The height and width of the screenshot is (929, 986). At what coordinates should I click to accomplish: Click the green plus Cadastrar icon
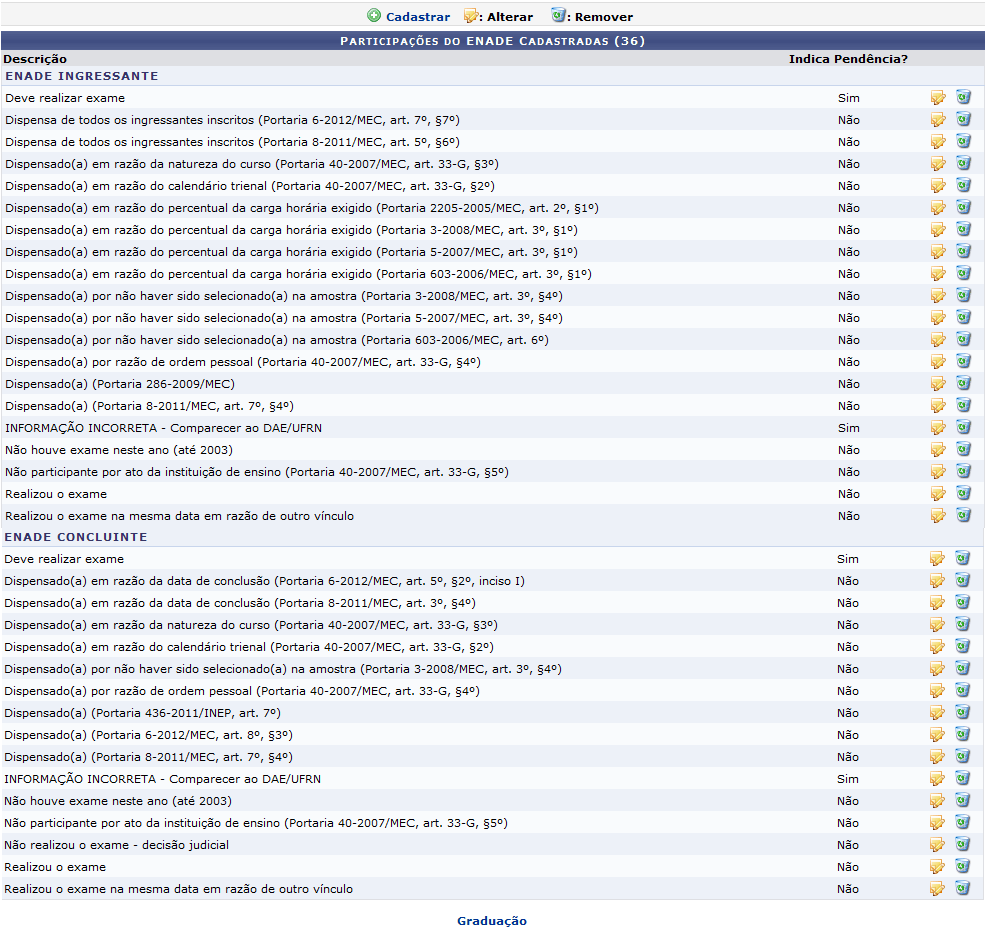click(374, 16)
